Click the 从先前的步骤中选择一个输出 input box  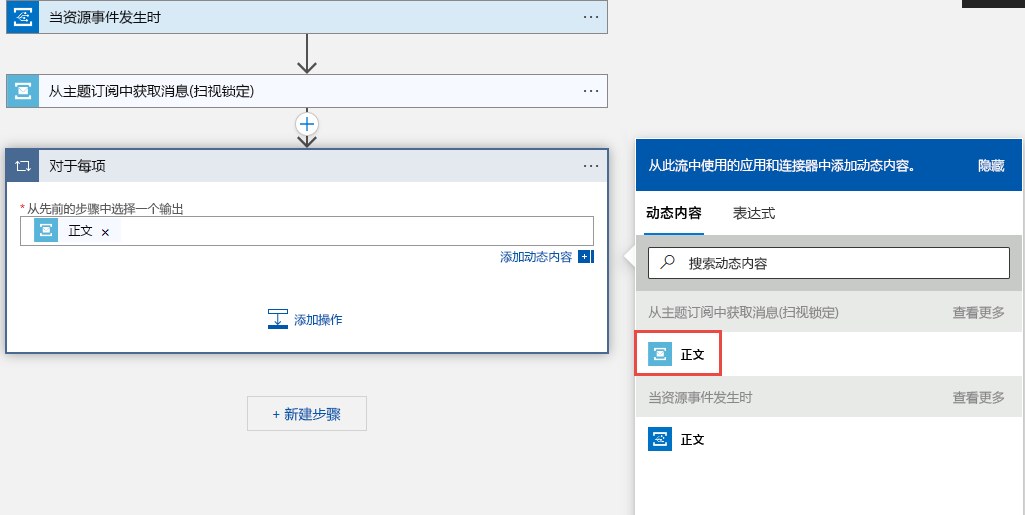[x=307, y=231]
